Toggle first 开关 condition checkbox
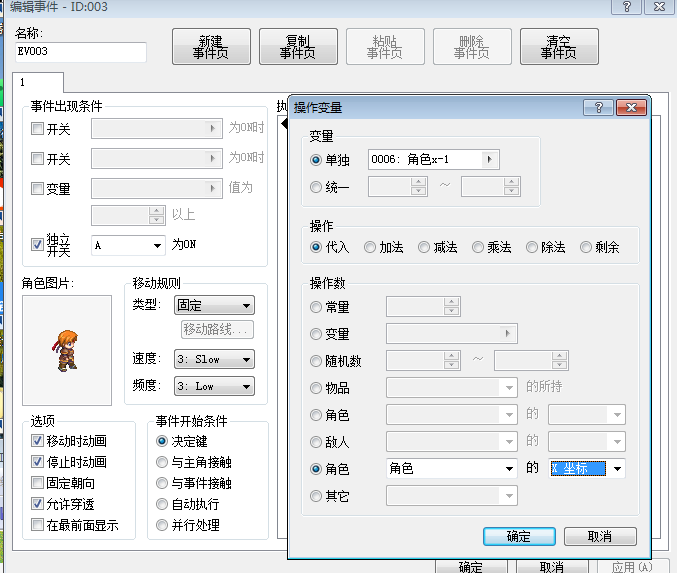677x573 pixels. (38, 129)
